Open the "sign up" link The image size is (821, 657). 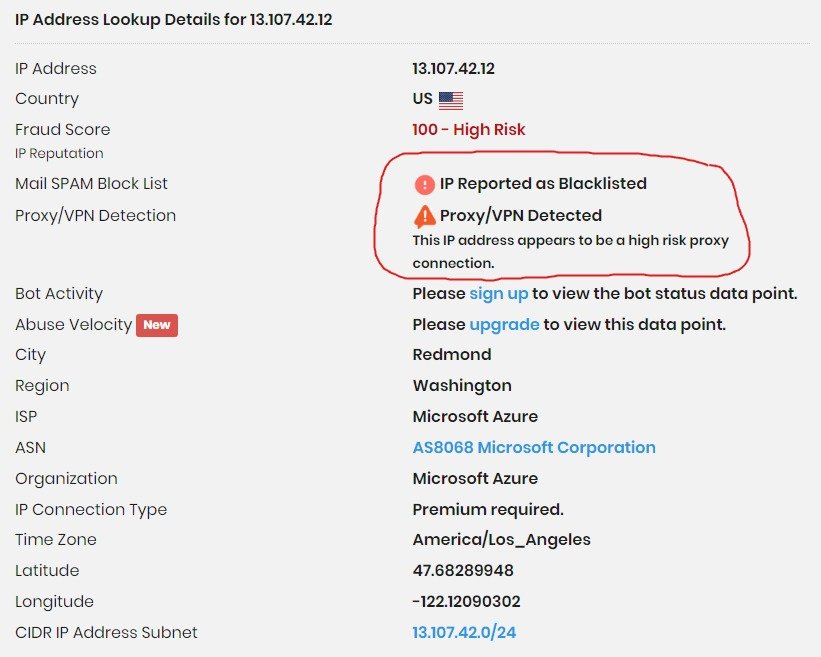(x=498, y=294)
